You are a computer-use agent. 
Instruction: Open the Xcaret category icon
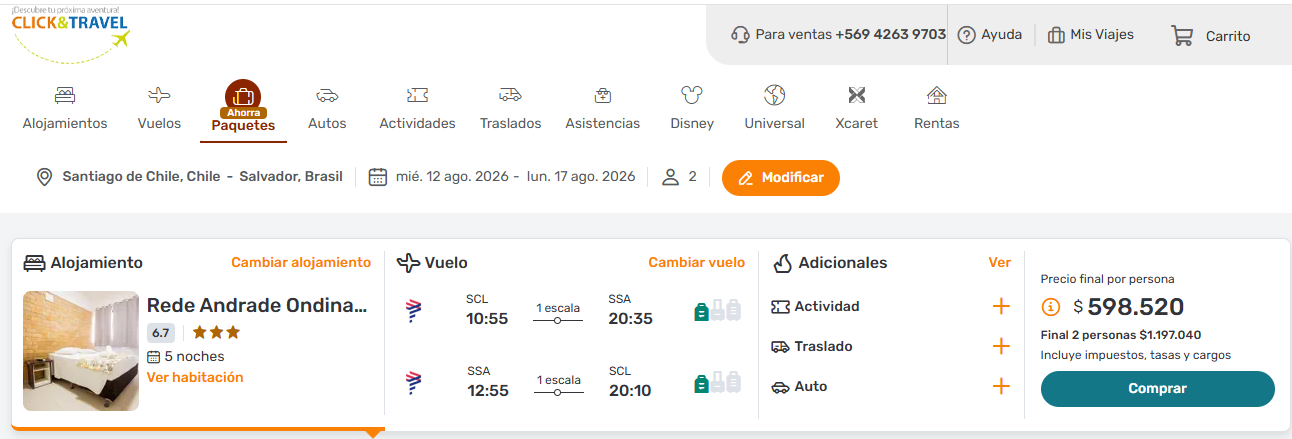[856, 96]
